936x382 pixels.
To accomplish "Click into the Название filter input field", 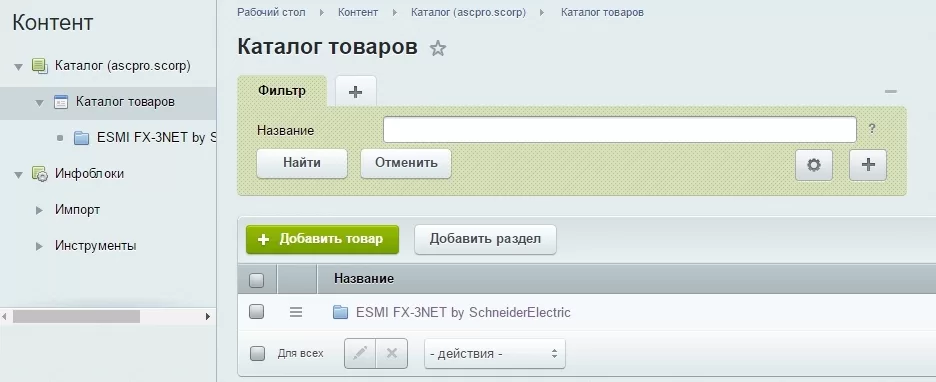I will (x=620, y=130).
